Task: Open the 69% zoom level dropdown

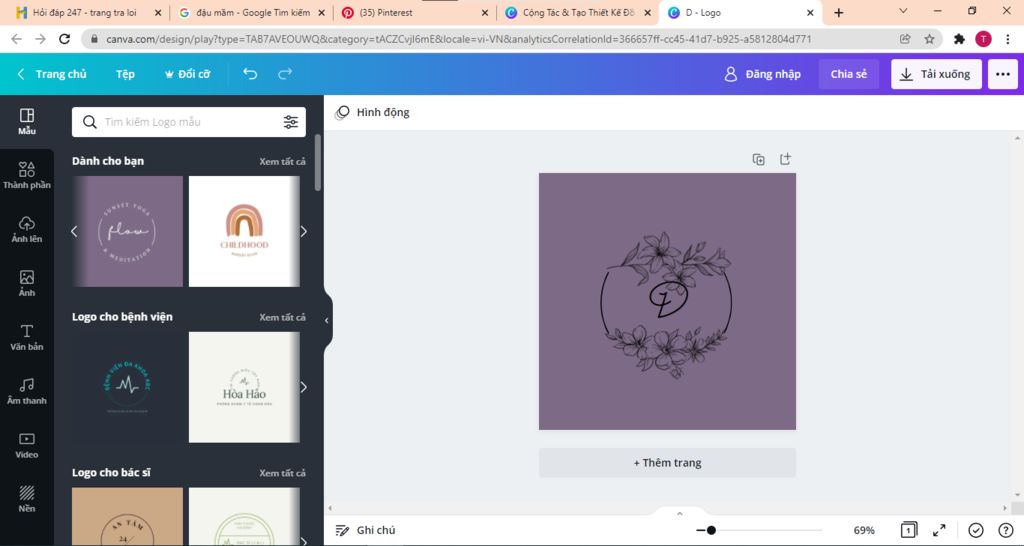Action: click(x=864, y=530)
